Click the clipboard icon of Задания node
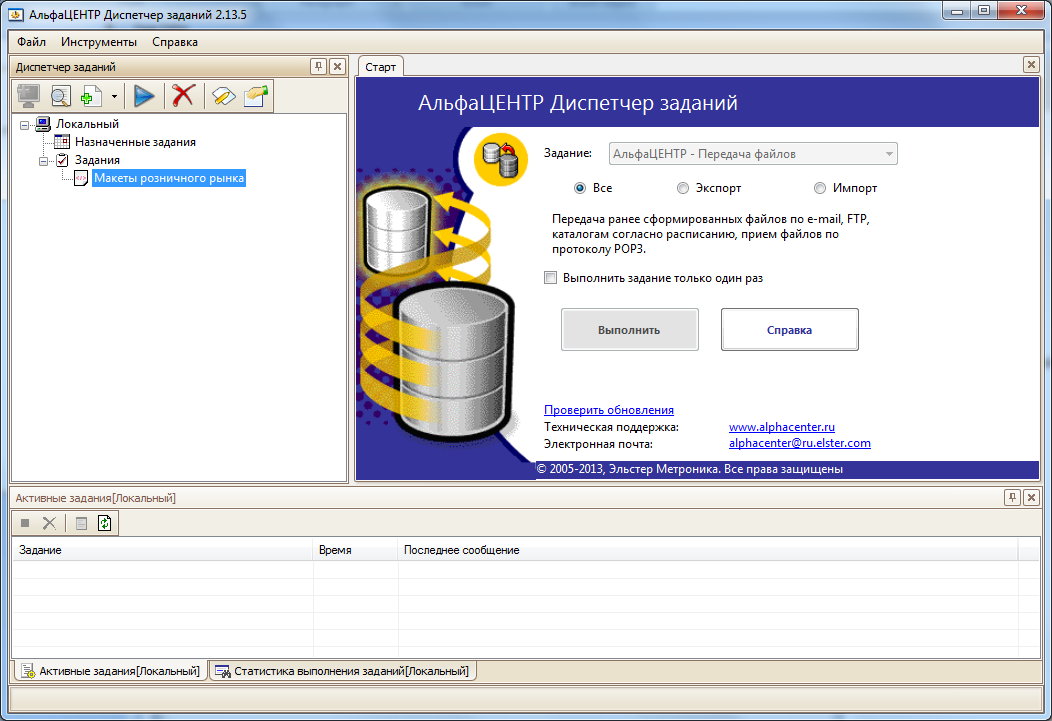 coord(62,160)
